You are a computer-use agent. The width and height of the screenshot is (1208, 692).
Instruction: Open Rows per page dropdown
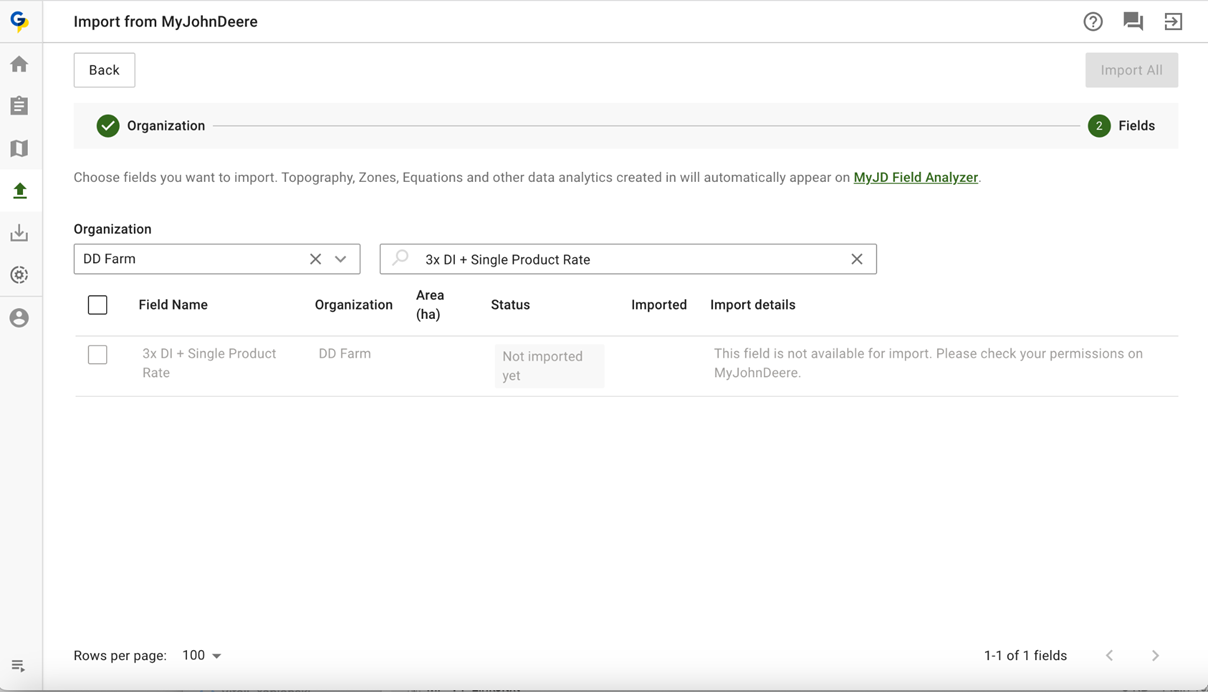click(202, 656)
